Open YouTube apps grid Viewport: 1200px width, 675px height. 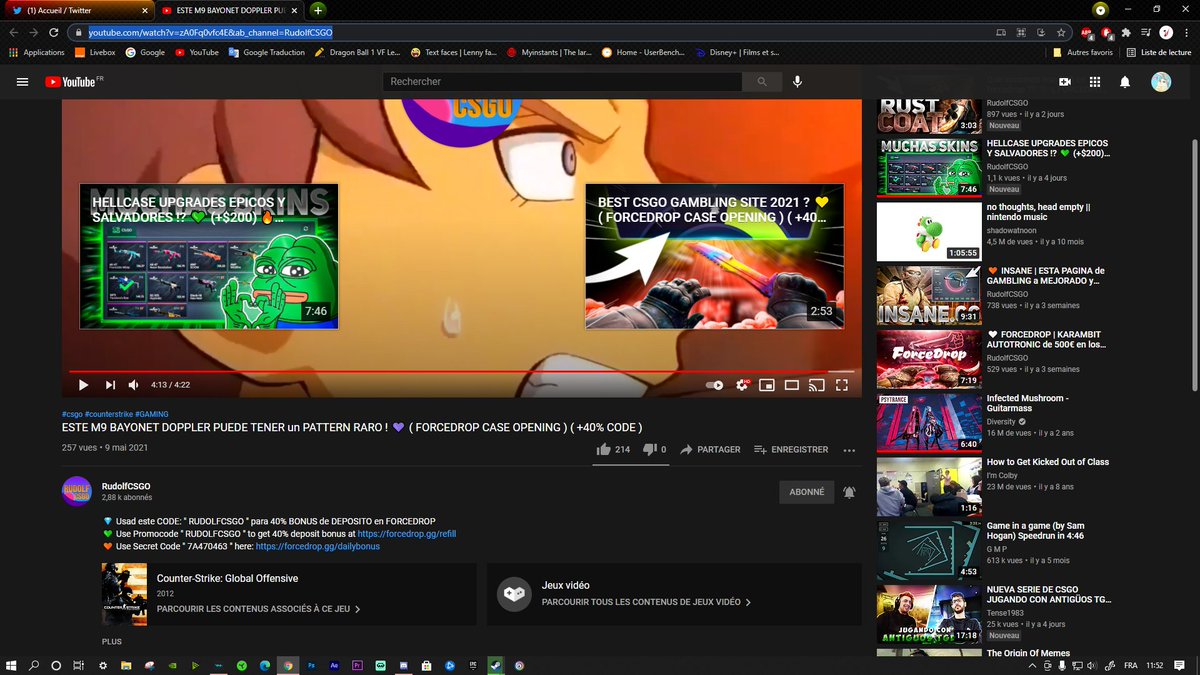1095,82
